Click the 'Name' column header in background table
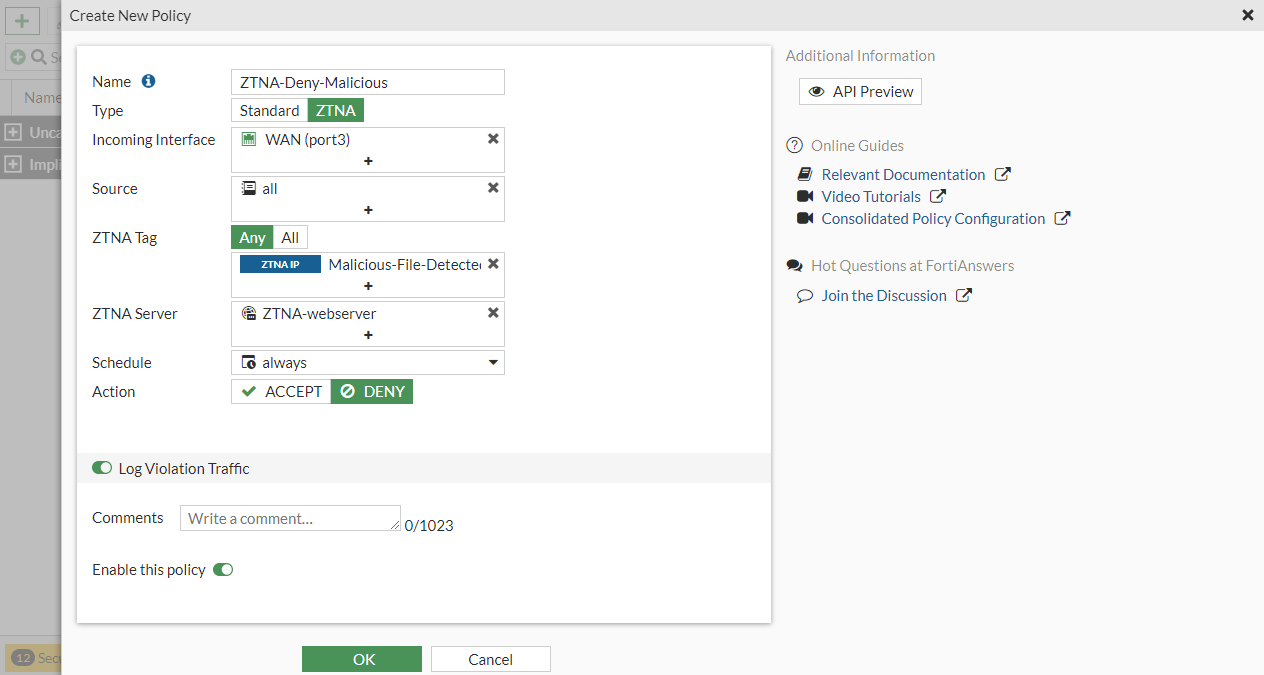The width and height of the screenshot is (1264, 675). pyautogui.click(x=42, y=97)
